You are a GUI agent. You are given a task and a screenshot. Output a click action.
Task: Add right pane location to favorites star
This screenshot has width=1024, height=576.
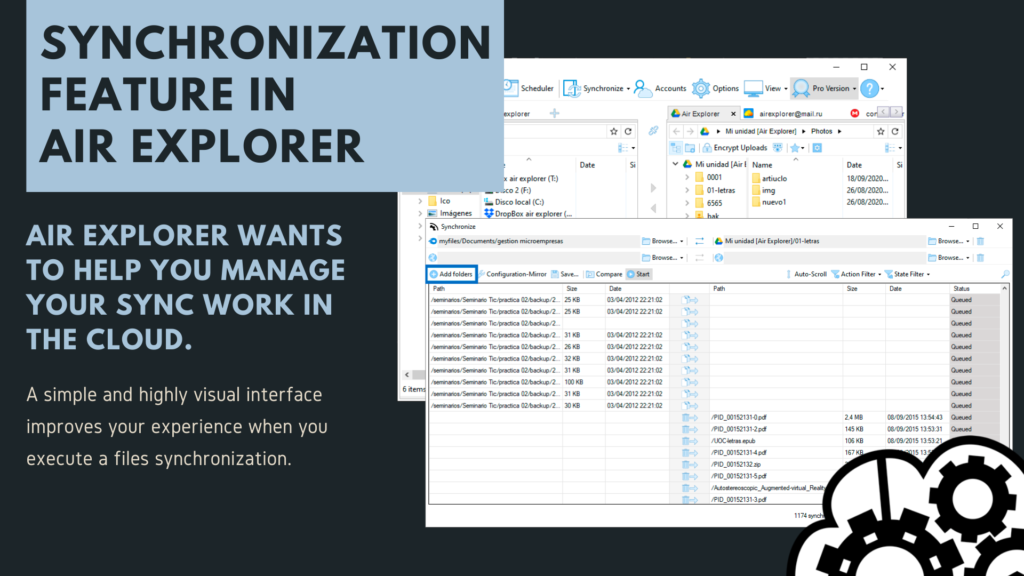pos(880,131)
